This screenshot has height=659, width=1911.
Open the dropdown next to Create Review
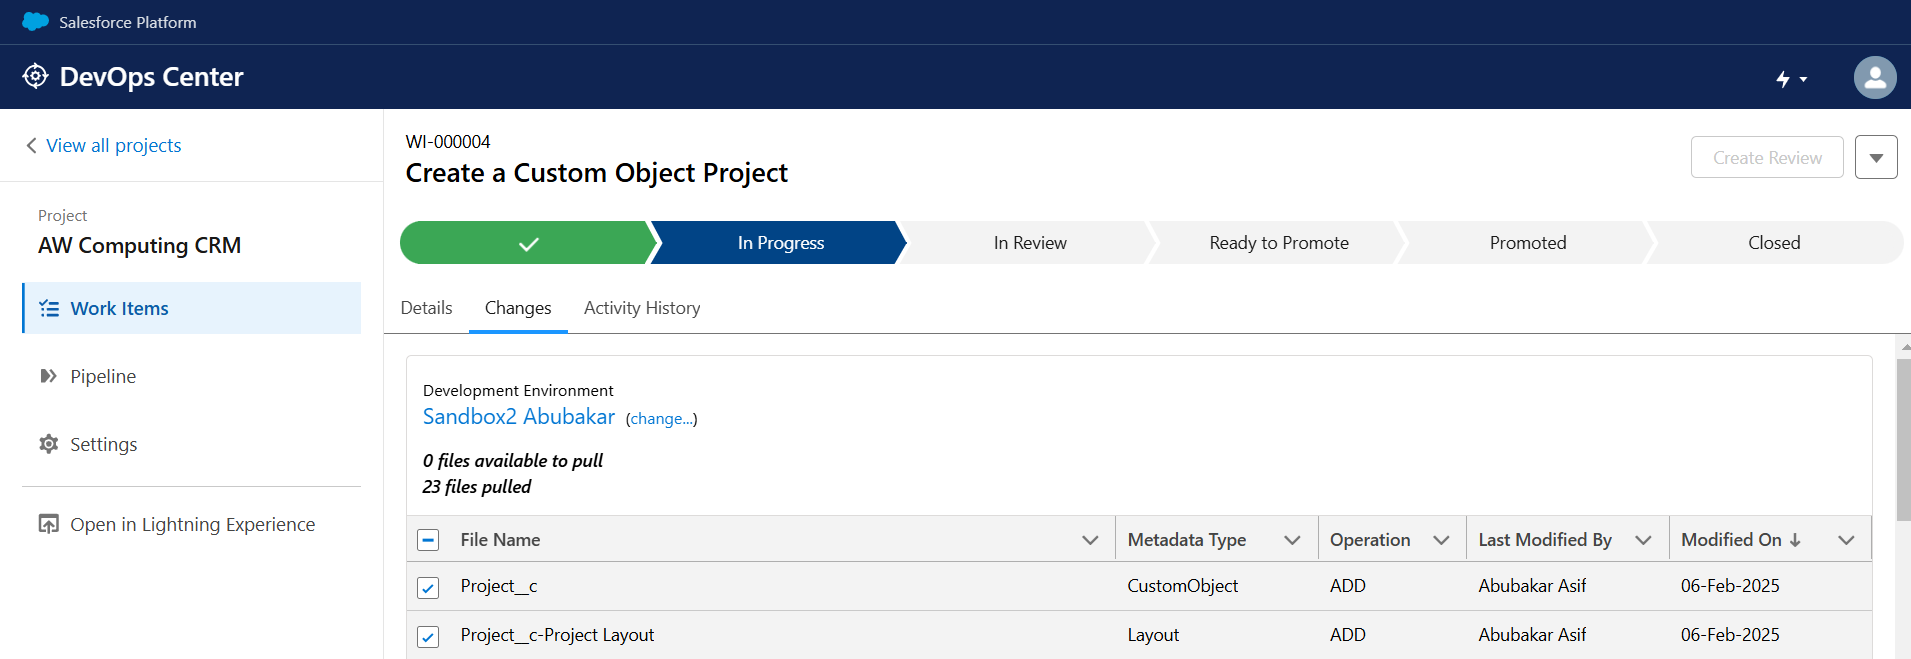(1876, 157)
